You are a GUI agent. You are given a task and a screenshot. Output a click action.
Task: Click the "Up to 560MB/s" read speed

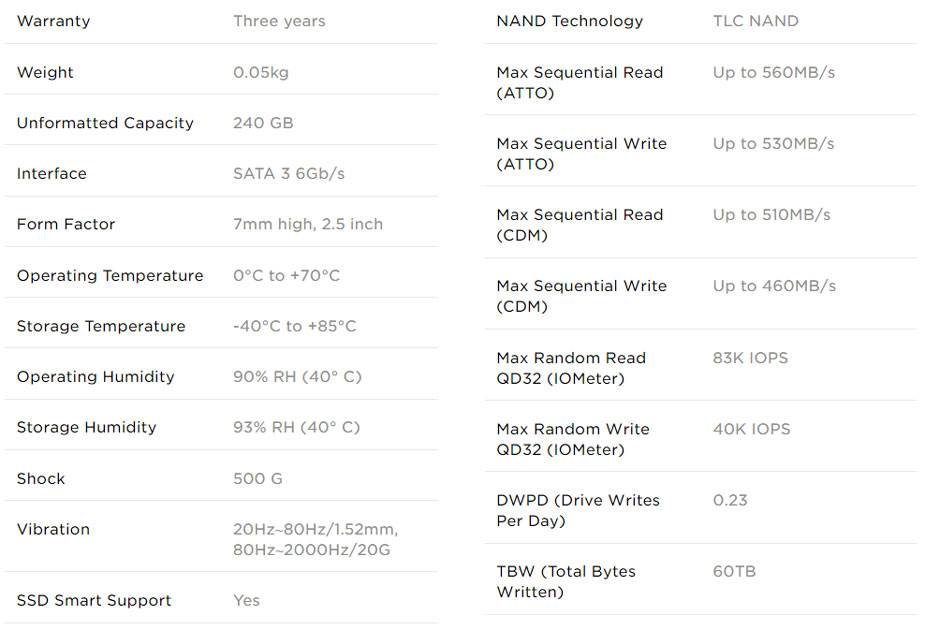pyautogui.click(x=774, y=72)
